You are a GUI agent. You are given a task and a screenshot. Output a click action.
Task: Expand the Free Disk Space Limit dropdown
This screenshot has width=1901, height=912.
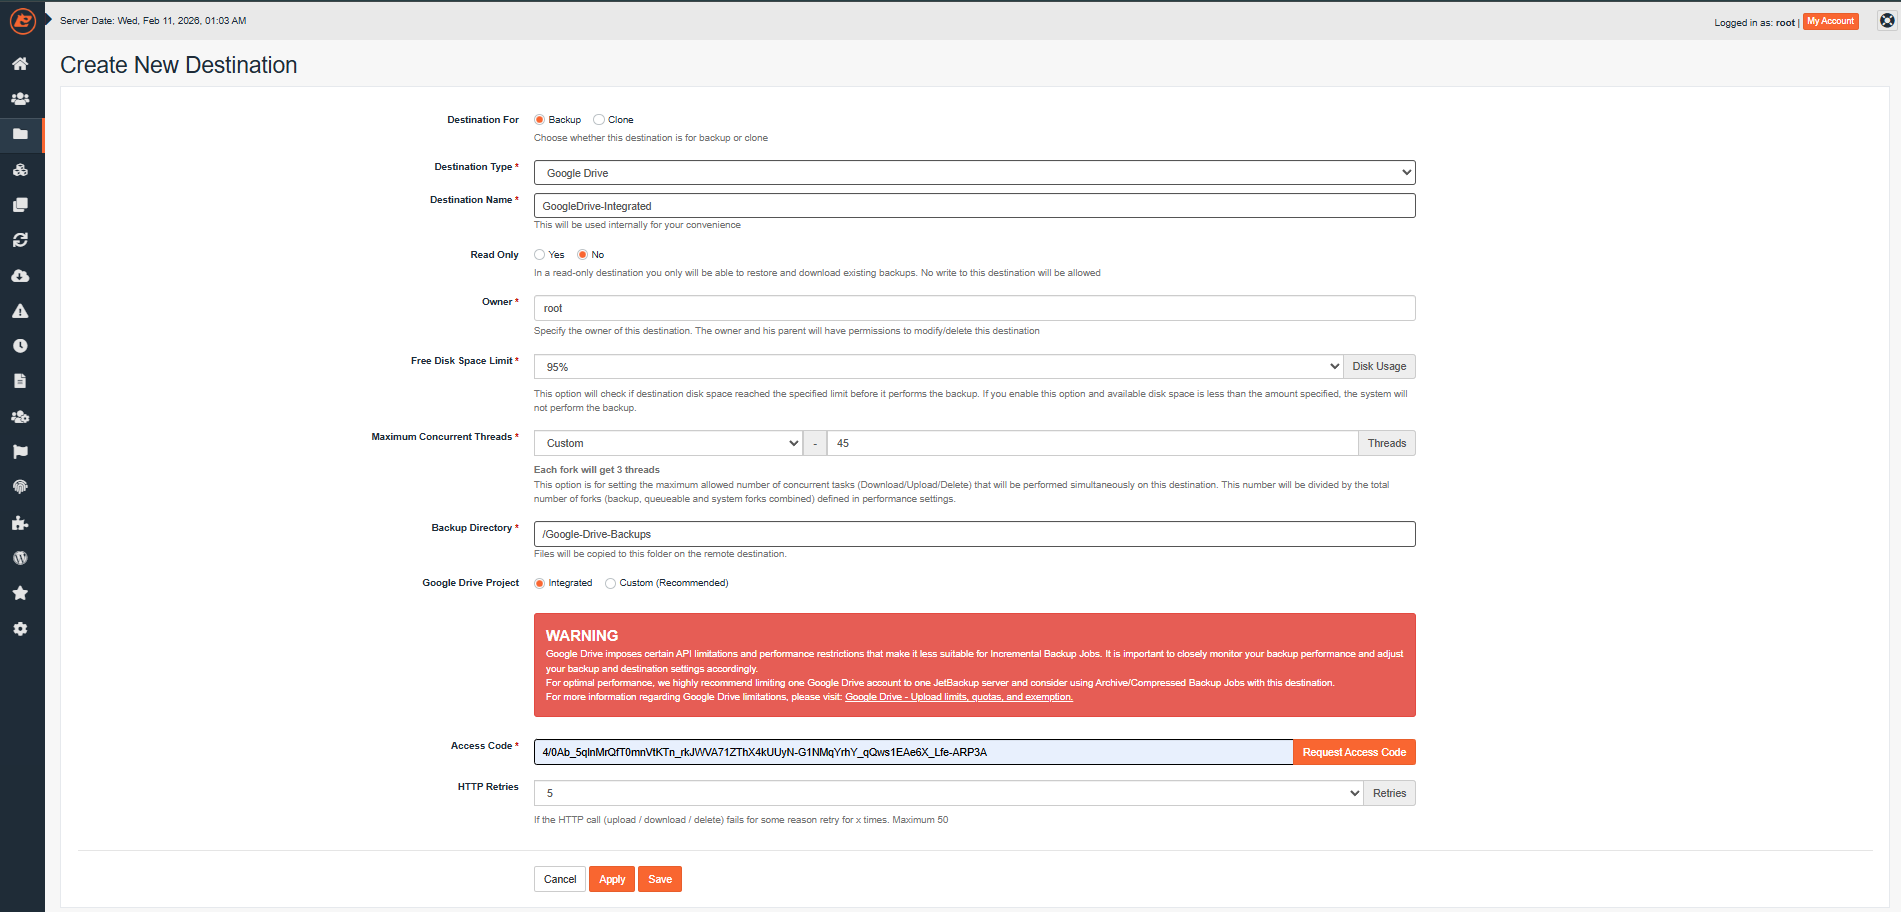point(937,367)
